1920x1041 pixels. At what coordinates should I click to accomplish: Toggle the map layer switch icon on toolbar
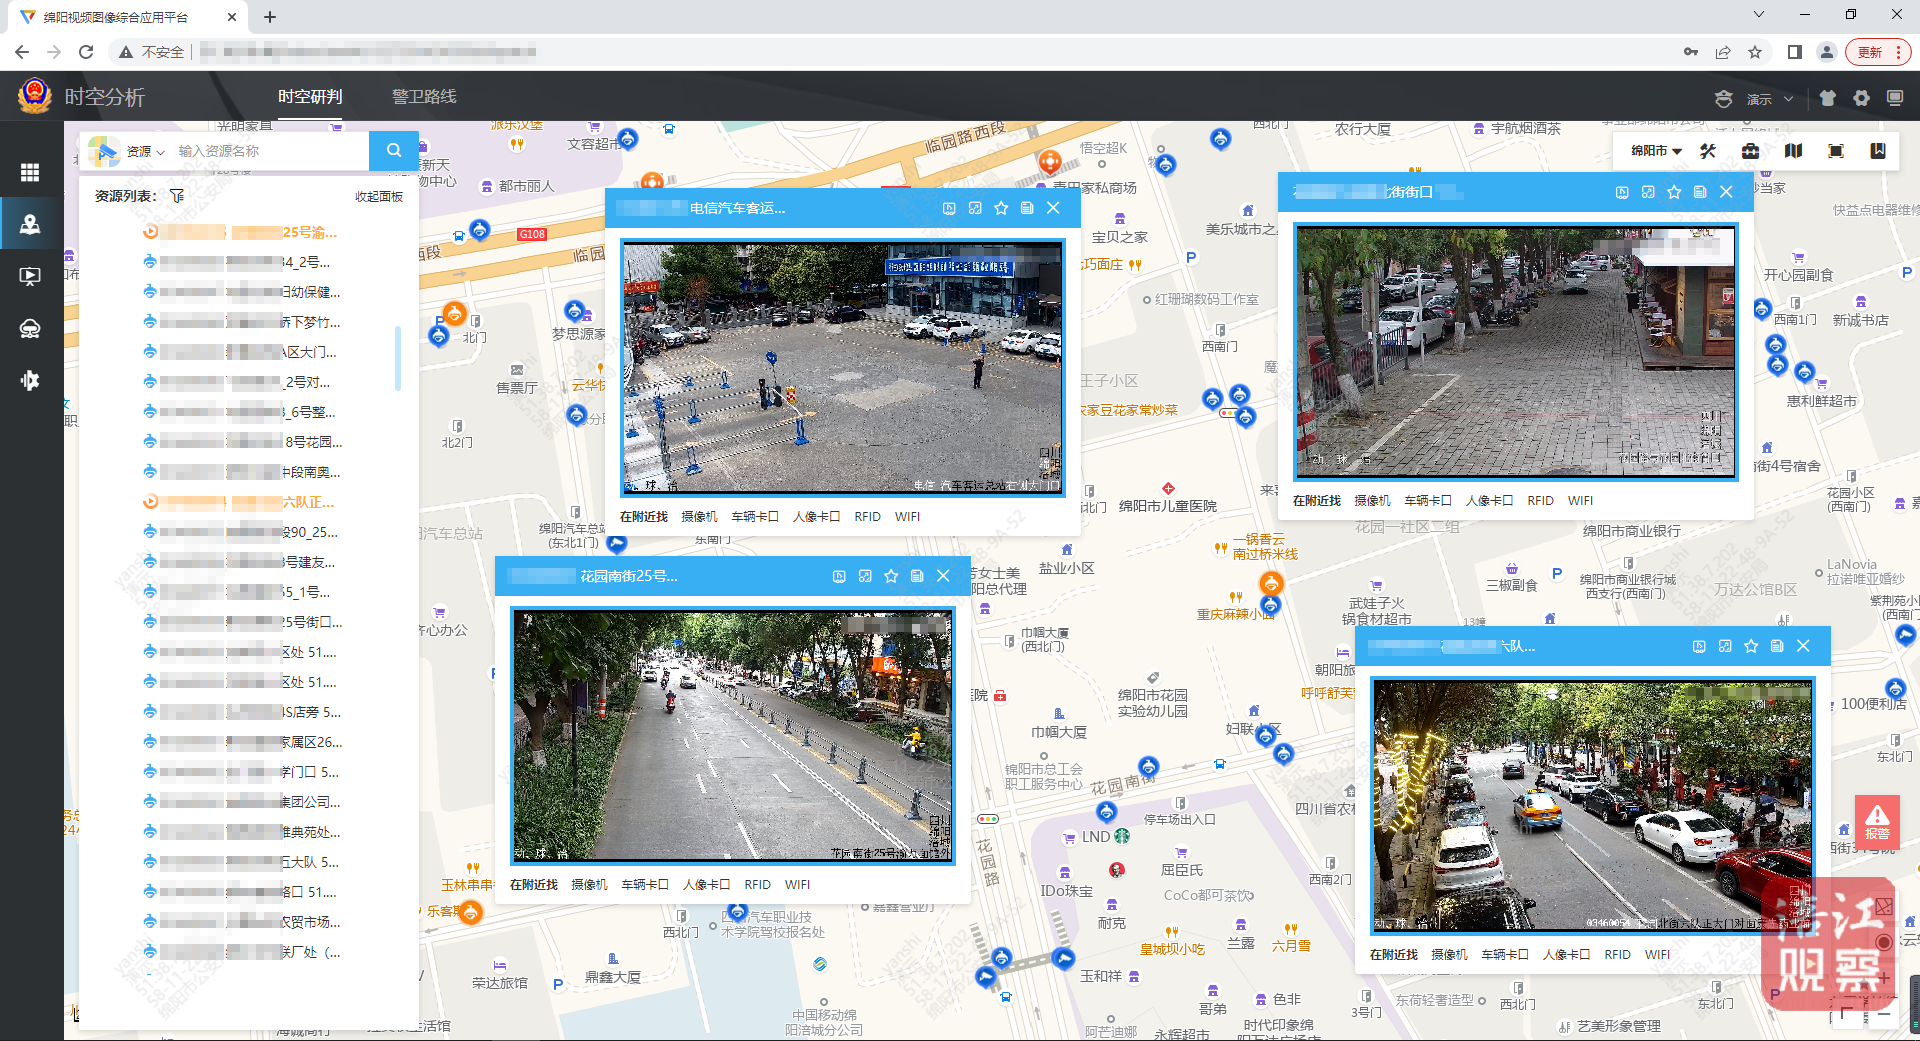click(x=1793, y=151)
